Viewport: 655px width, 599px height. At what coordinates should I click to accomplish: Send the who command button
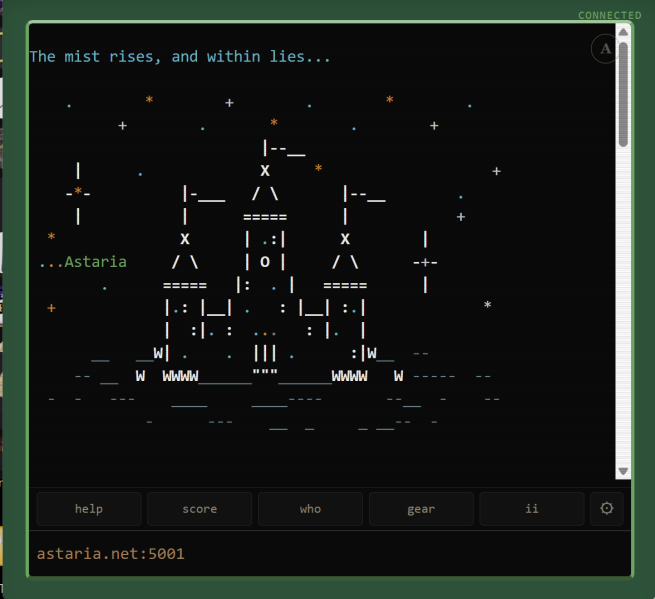coord(310,509)
